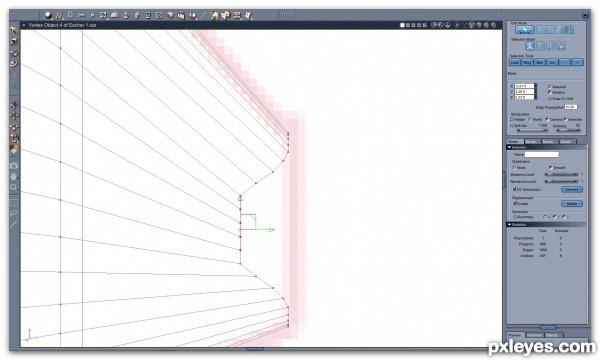Click the selection Name input field
This screenshot has width=600, height=360.
coord(541,155)
